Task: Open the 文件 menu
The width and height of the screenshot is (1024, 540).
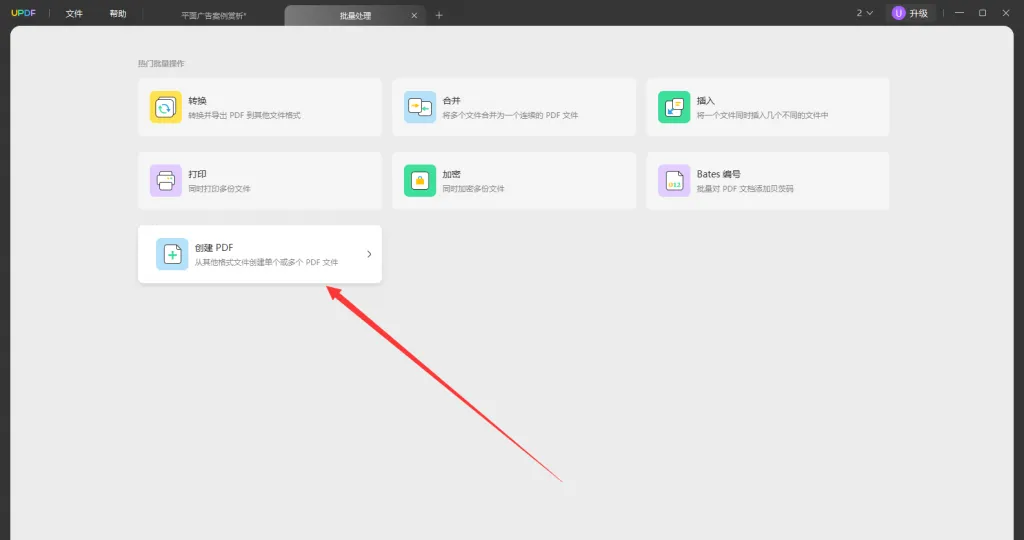Action: coord(74,14)
